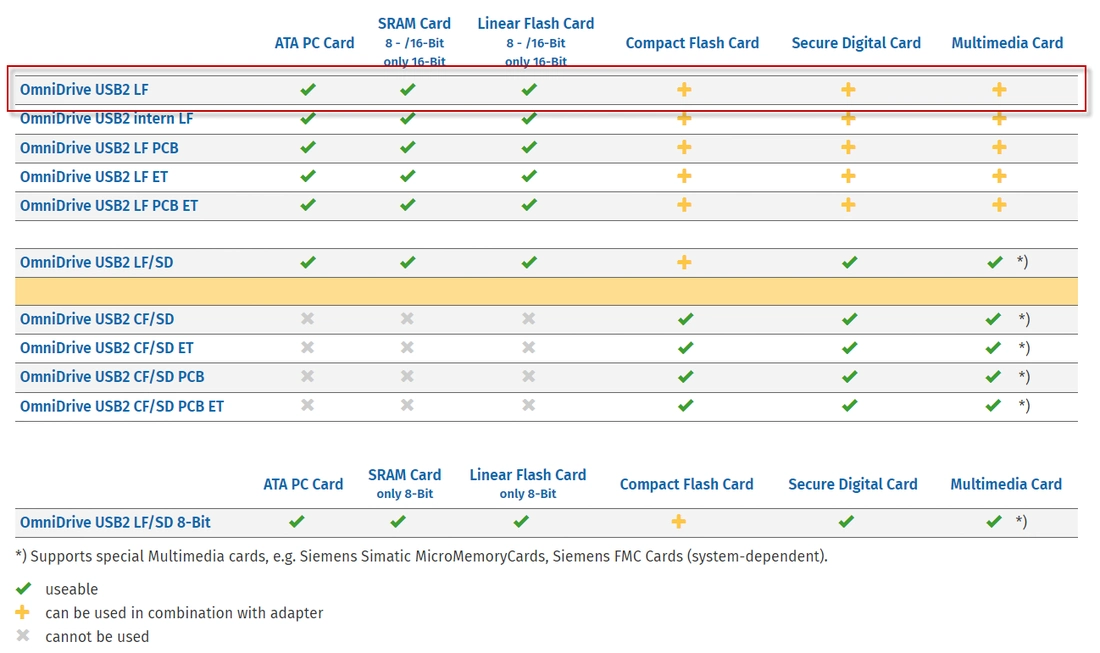Click ATA PC Card checkmark for OmniDrive USB2 LF/SD
Image resolution: width=1100 pixels, height=653 pixels.
click(308, 262)
